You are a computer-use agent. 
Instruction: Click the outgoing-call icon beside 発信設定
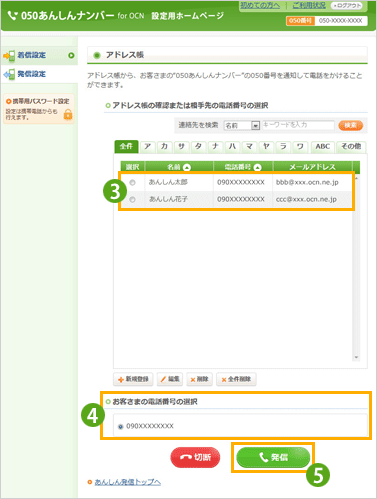coord(9,74)
